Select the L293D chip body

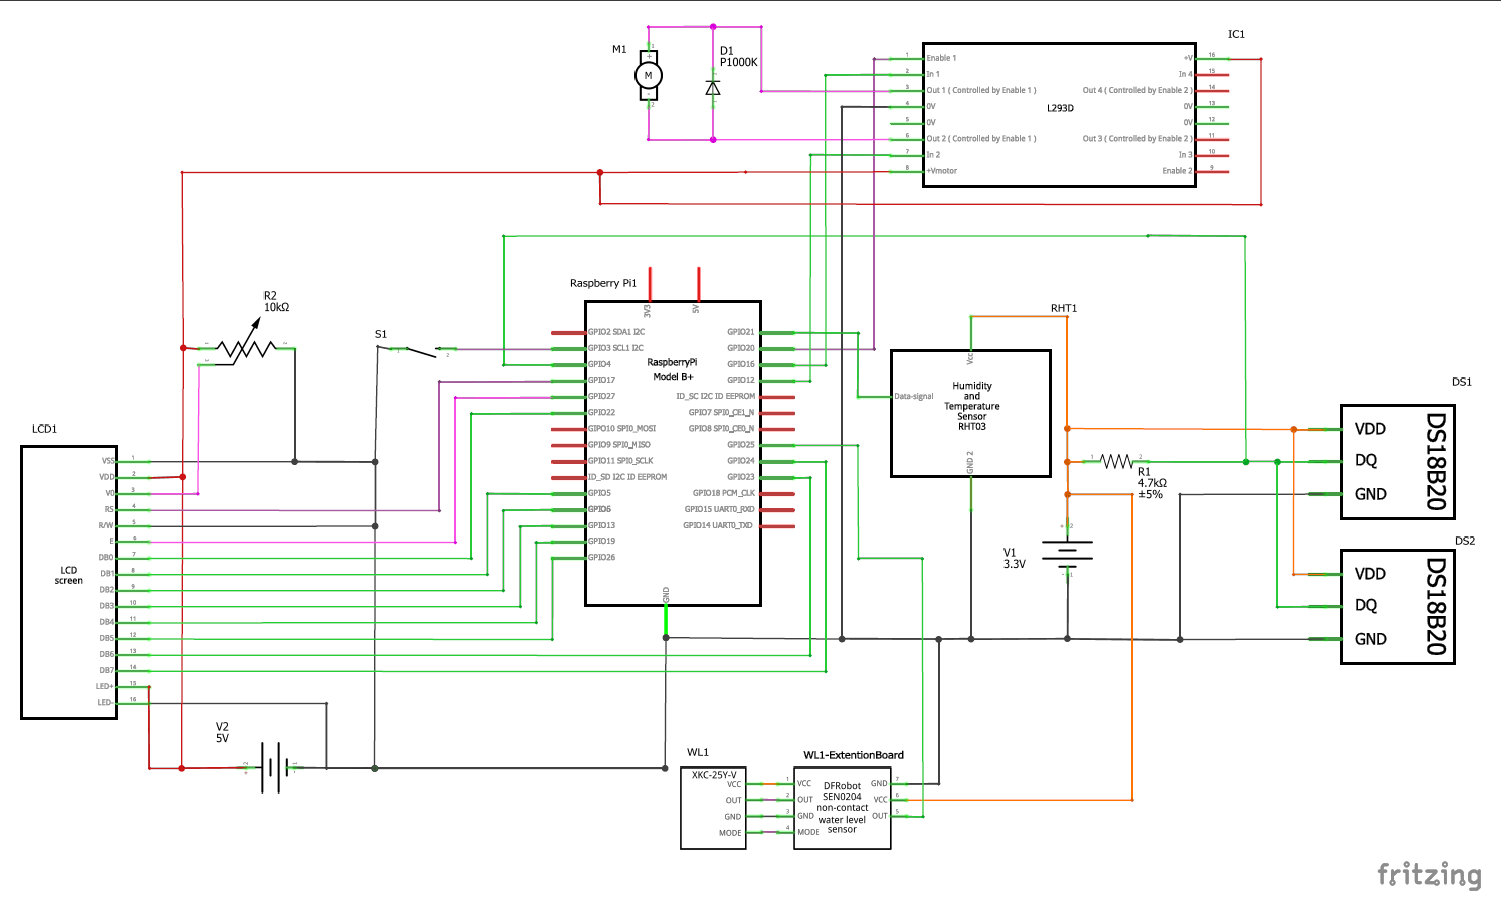(x=1060, y=114)
